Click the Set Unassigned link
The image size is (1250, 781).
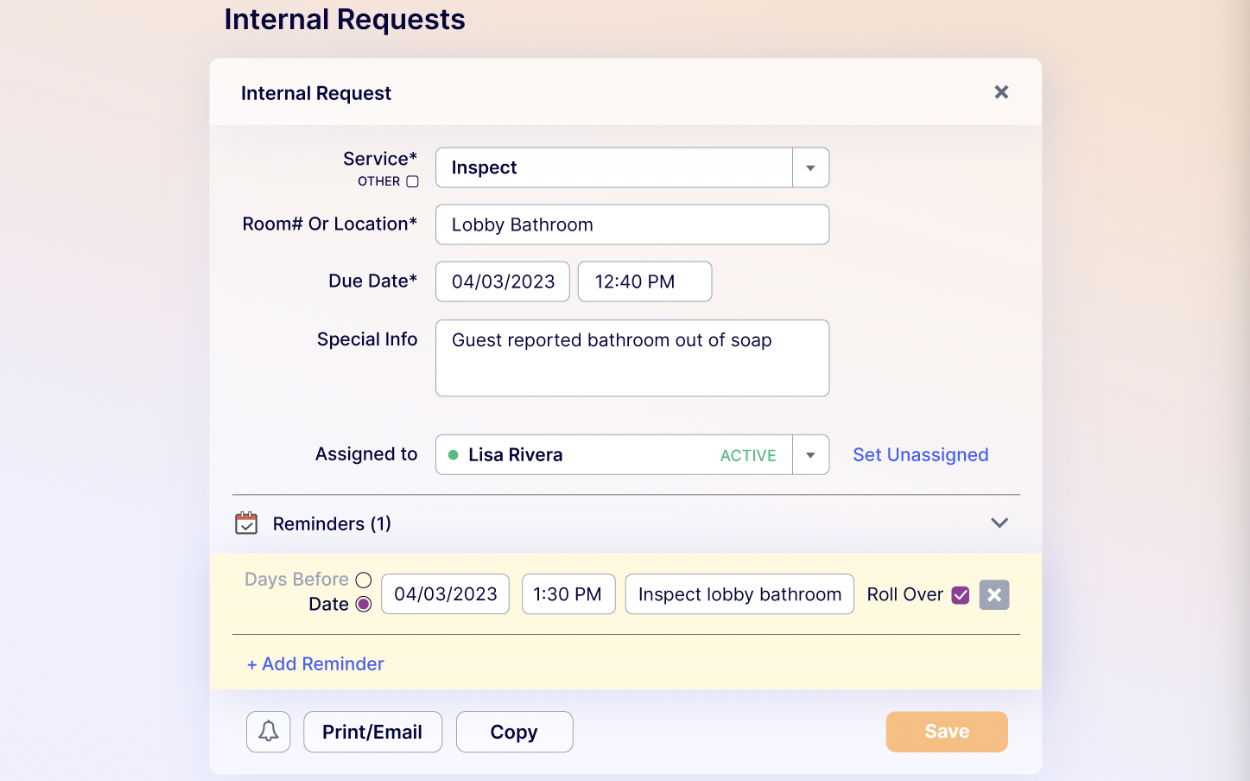(x=920, y=455)
